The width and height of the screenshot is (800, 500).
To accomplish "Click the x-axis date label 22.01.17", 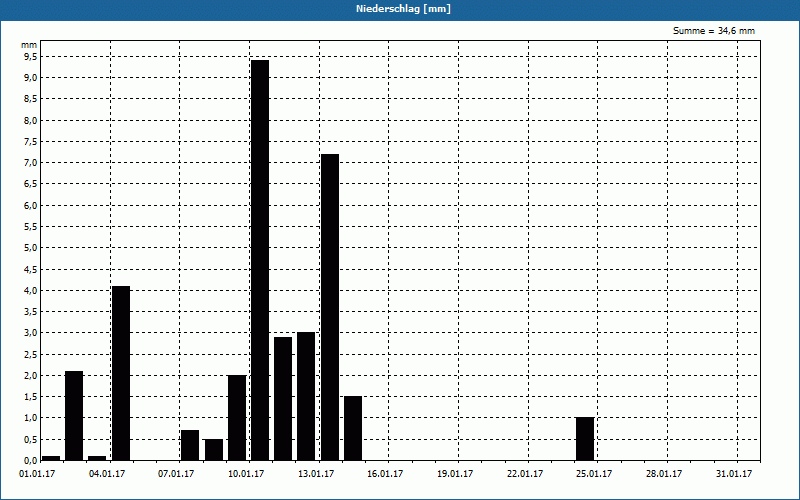I will [x=525, y=474].
